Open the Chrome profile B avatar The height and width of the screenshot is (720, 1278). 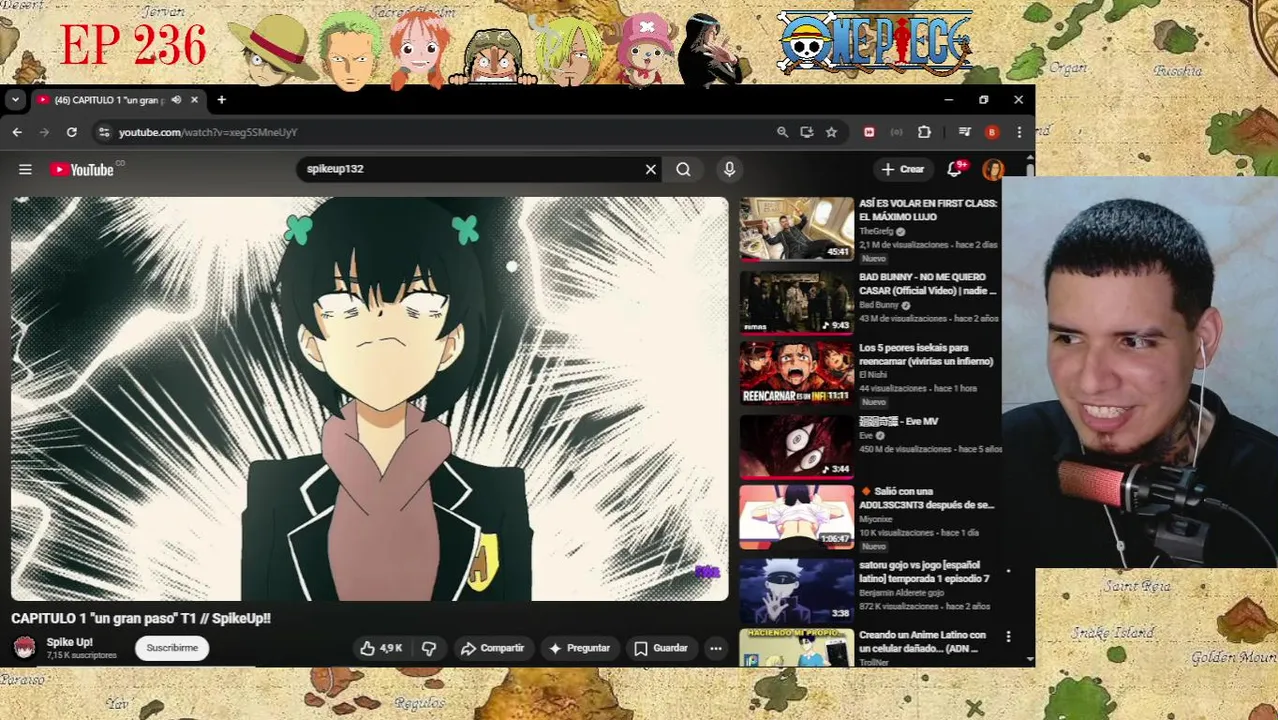(992, 132)
